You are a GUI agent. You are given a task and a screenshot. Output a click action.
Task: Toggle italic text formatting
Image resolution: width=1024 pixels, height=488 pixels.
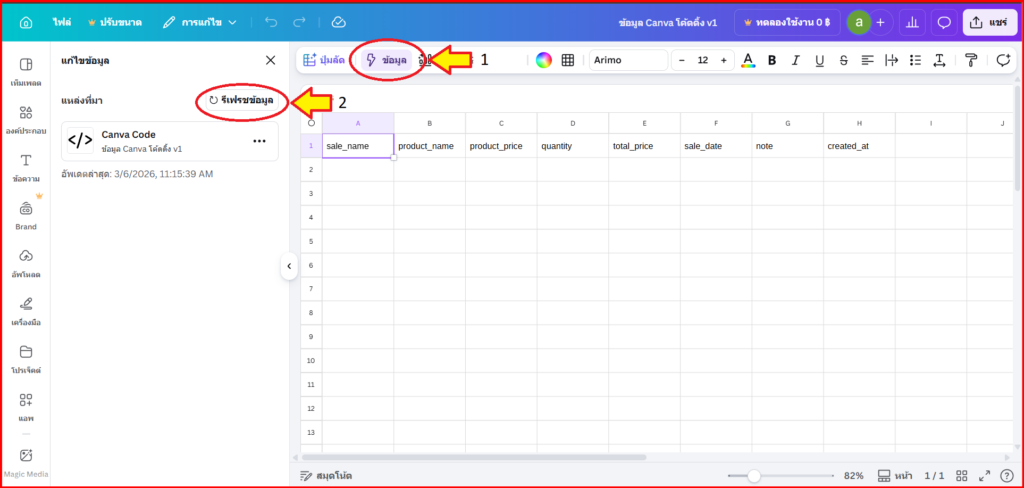[796, 60]
